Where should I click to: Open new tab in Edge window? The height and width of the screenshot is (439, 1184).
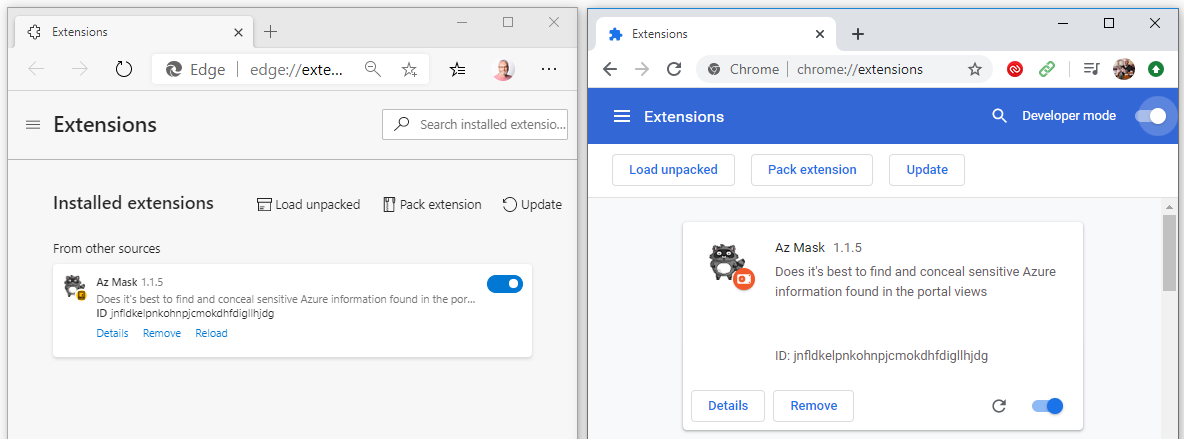270,32
